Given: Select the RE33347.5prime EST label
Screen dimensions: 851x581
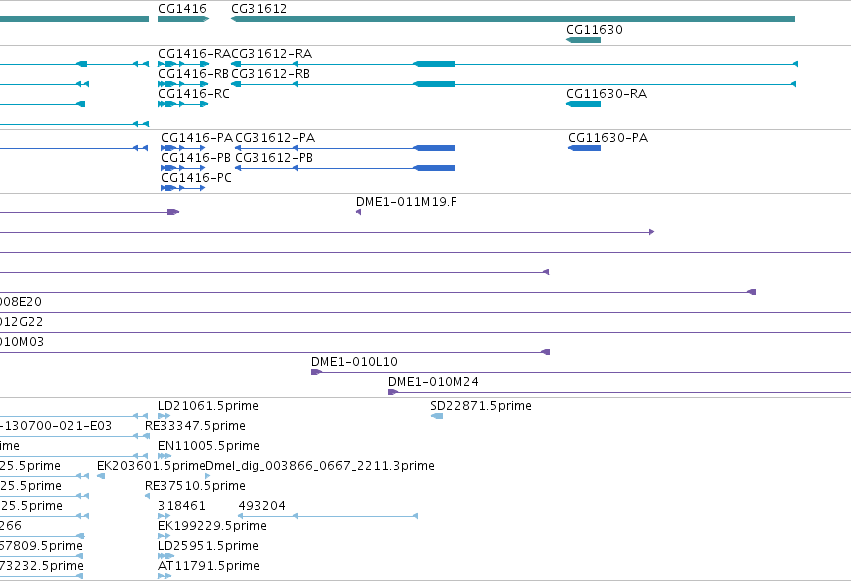Looking at the screenshot, I should pos(195,426).
